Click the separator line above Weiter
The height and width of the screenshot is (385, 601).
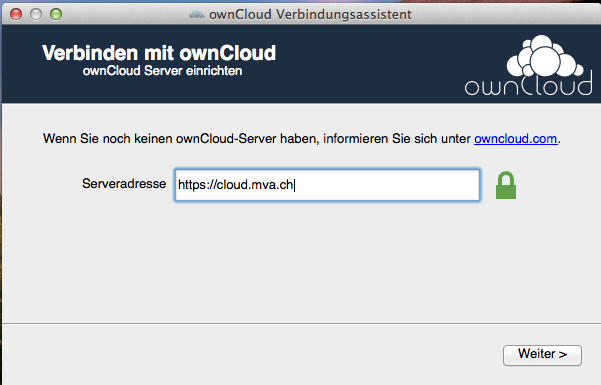[301, 324]
